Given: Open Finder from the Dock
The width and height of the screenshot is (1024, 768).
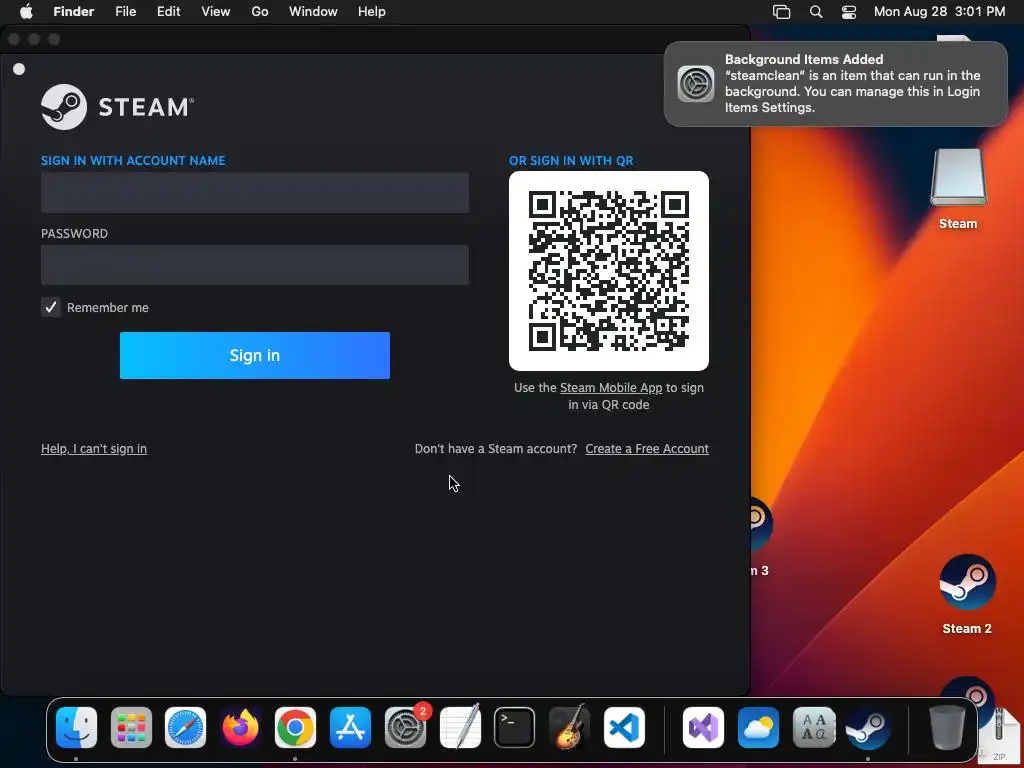Looking at the screenshot, I should (76, 727).
